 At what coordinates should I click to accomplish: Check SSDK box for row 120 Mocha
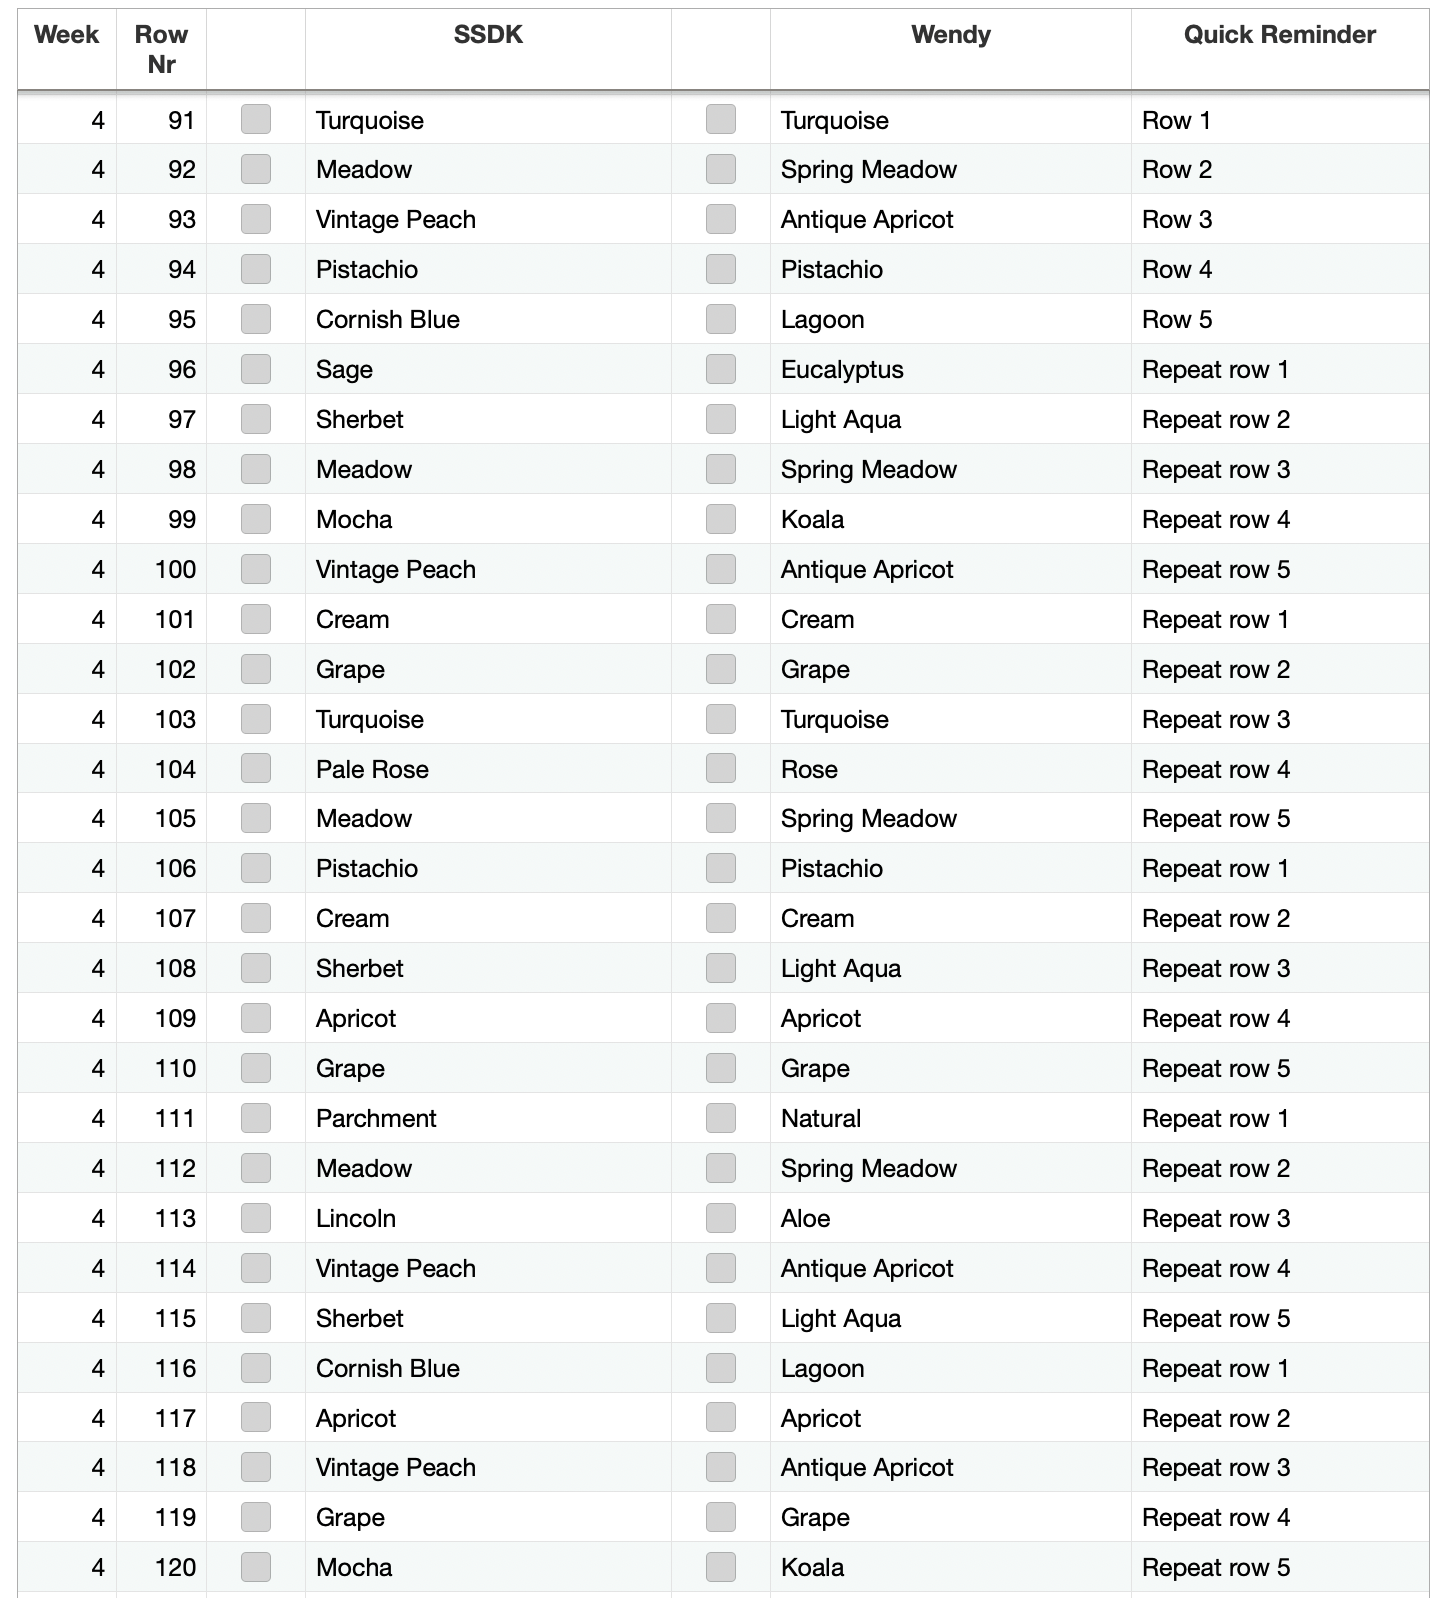pos(256,1567)
